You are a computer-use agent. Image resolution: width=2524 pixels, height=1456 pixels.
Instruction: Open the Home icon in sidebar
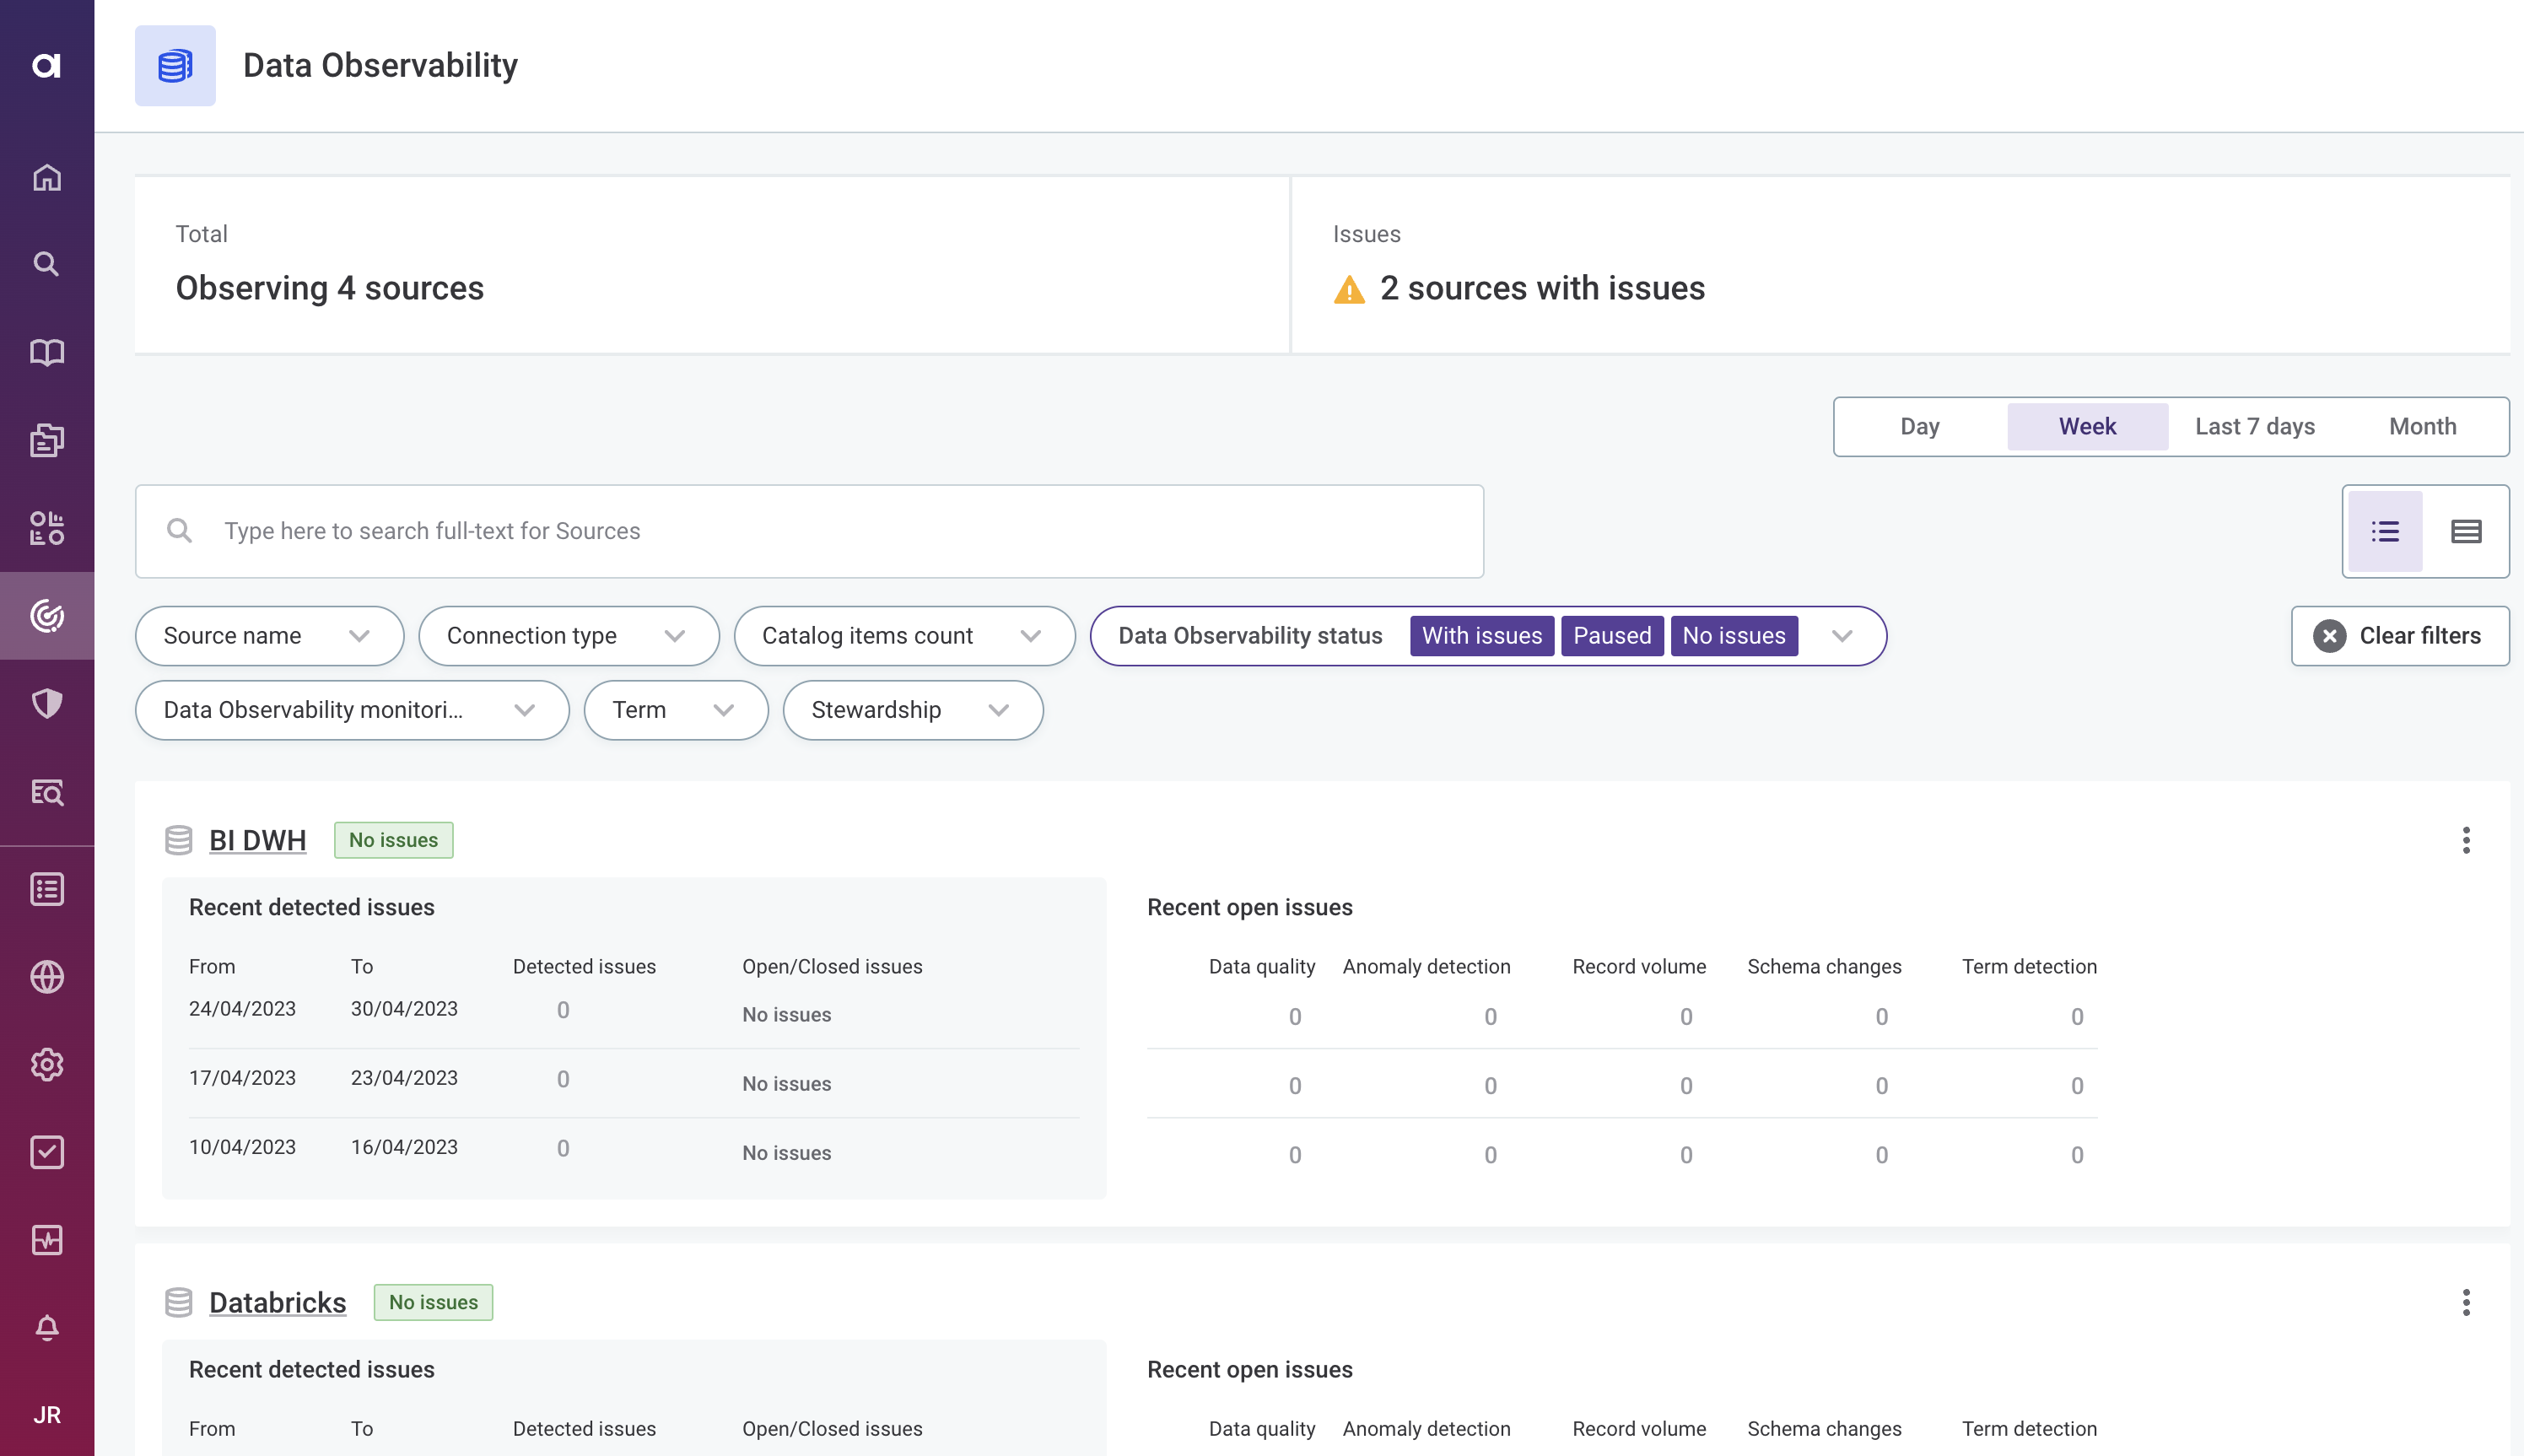click(47, 178)
